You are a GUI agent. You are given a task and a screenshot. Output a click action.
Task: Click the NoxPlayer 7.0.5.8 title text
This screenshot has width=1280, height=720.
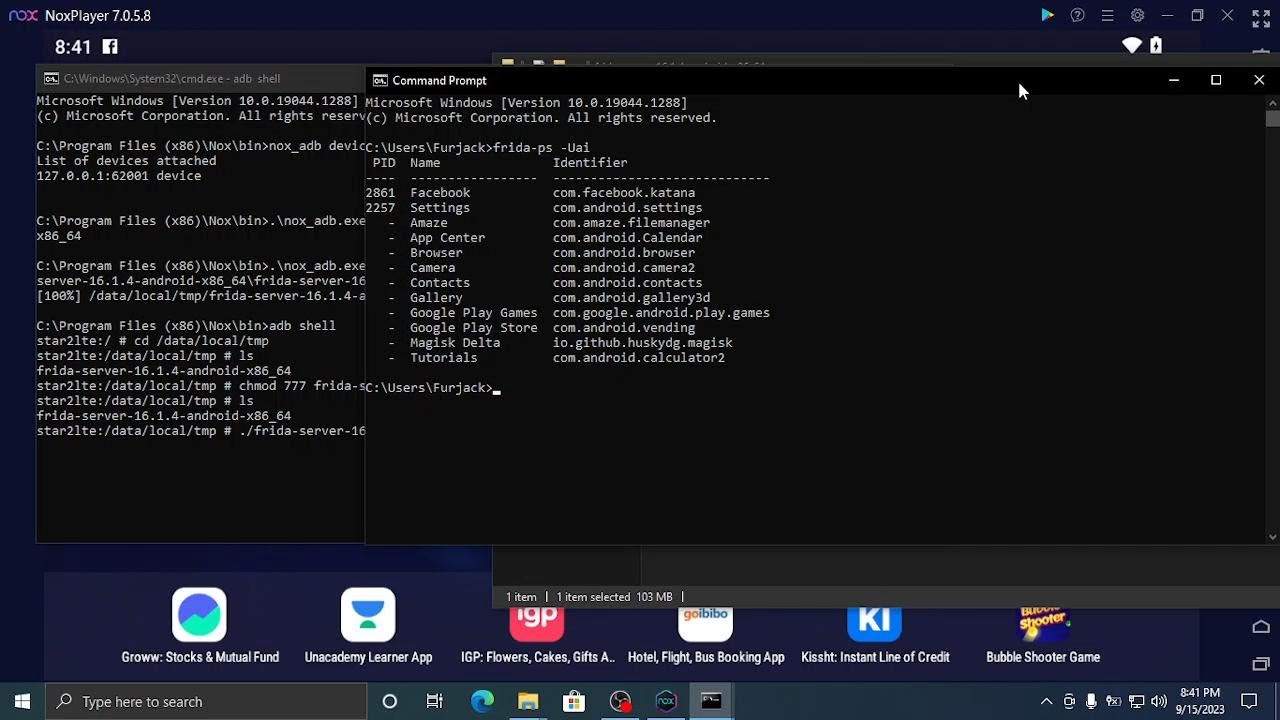[x=98, y=16]
